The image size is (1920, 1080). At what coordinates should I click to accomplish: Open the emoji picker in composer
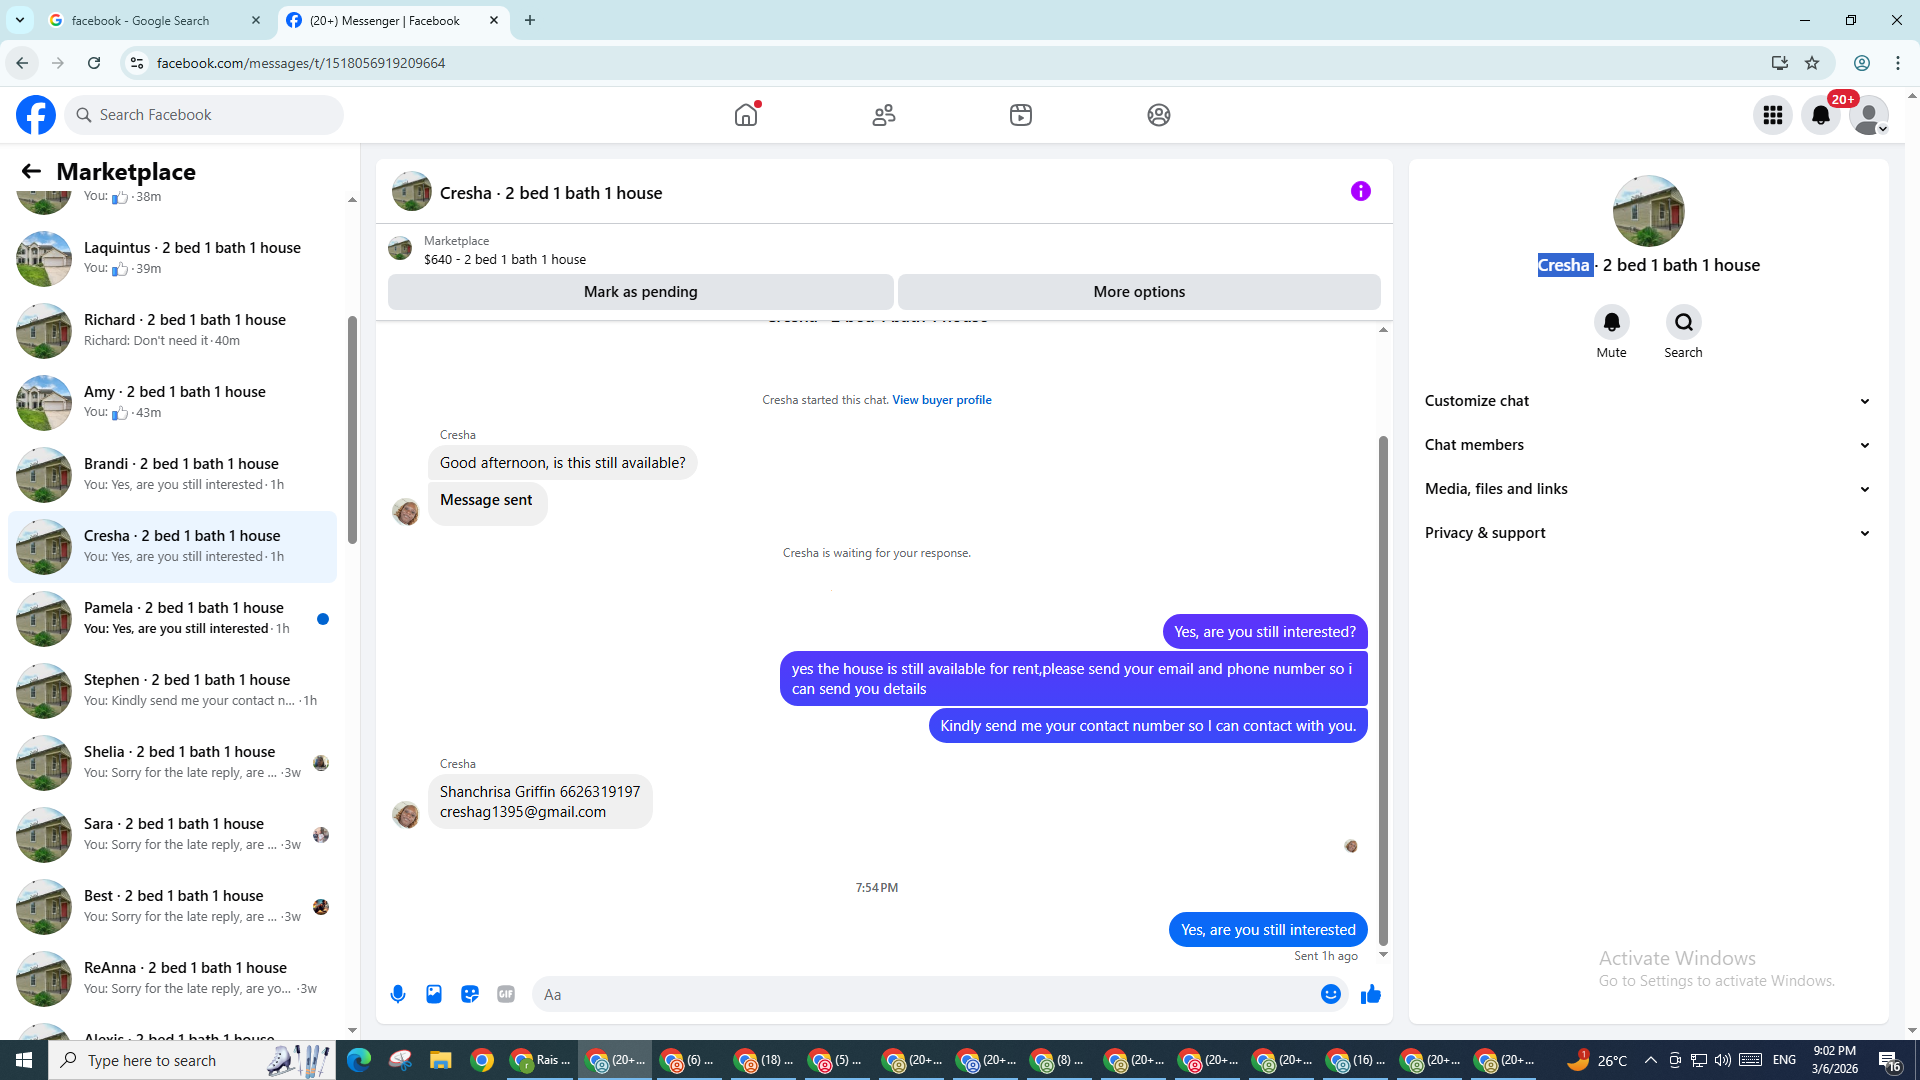[x=1330, y=994]
